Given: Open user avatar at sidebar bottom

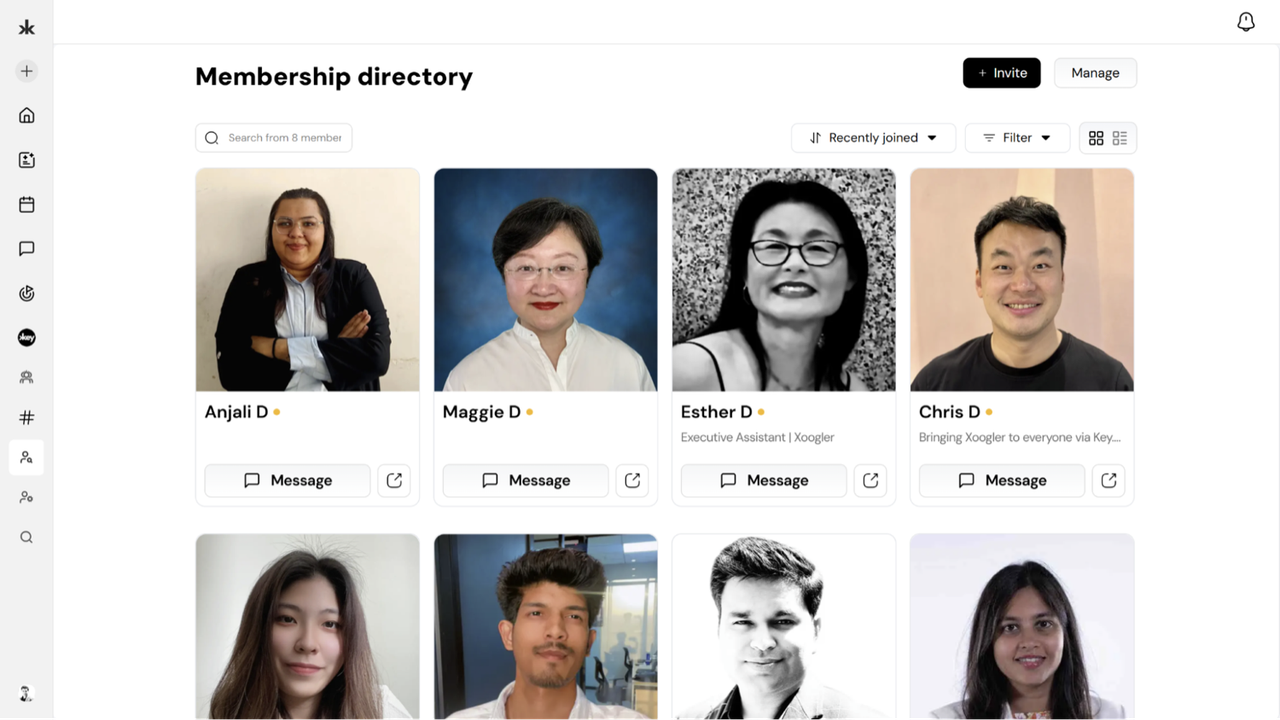Looking at the screenshot, I should pyautogui.click(x=27, y=693).
